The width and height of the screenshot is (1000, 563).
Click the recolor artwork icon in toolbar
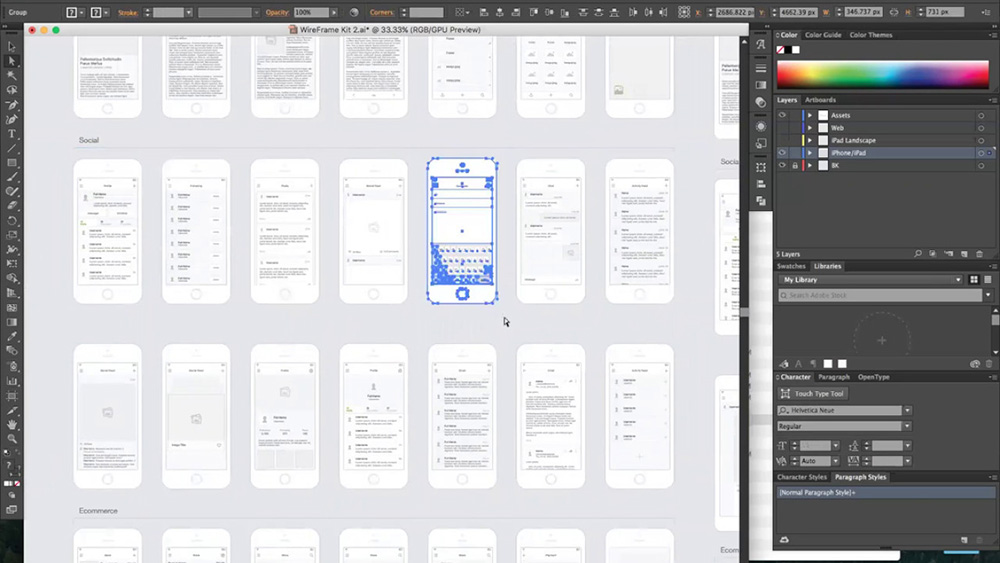tap(354, 12)
